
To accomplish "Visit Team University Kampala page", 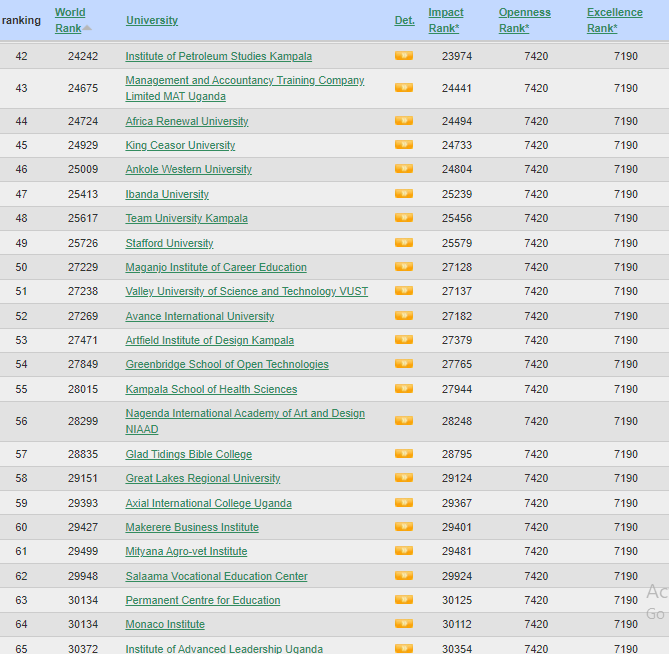I will pyautogui.click(x=186, y=218).
